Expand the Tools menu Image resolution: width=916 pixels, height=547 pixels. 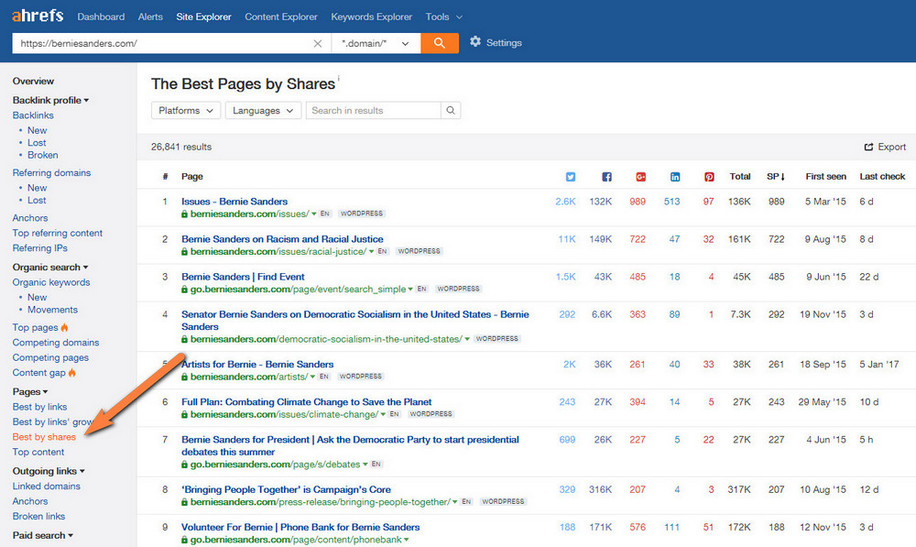coord(444,17)
